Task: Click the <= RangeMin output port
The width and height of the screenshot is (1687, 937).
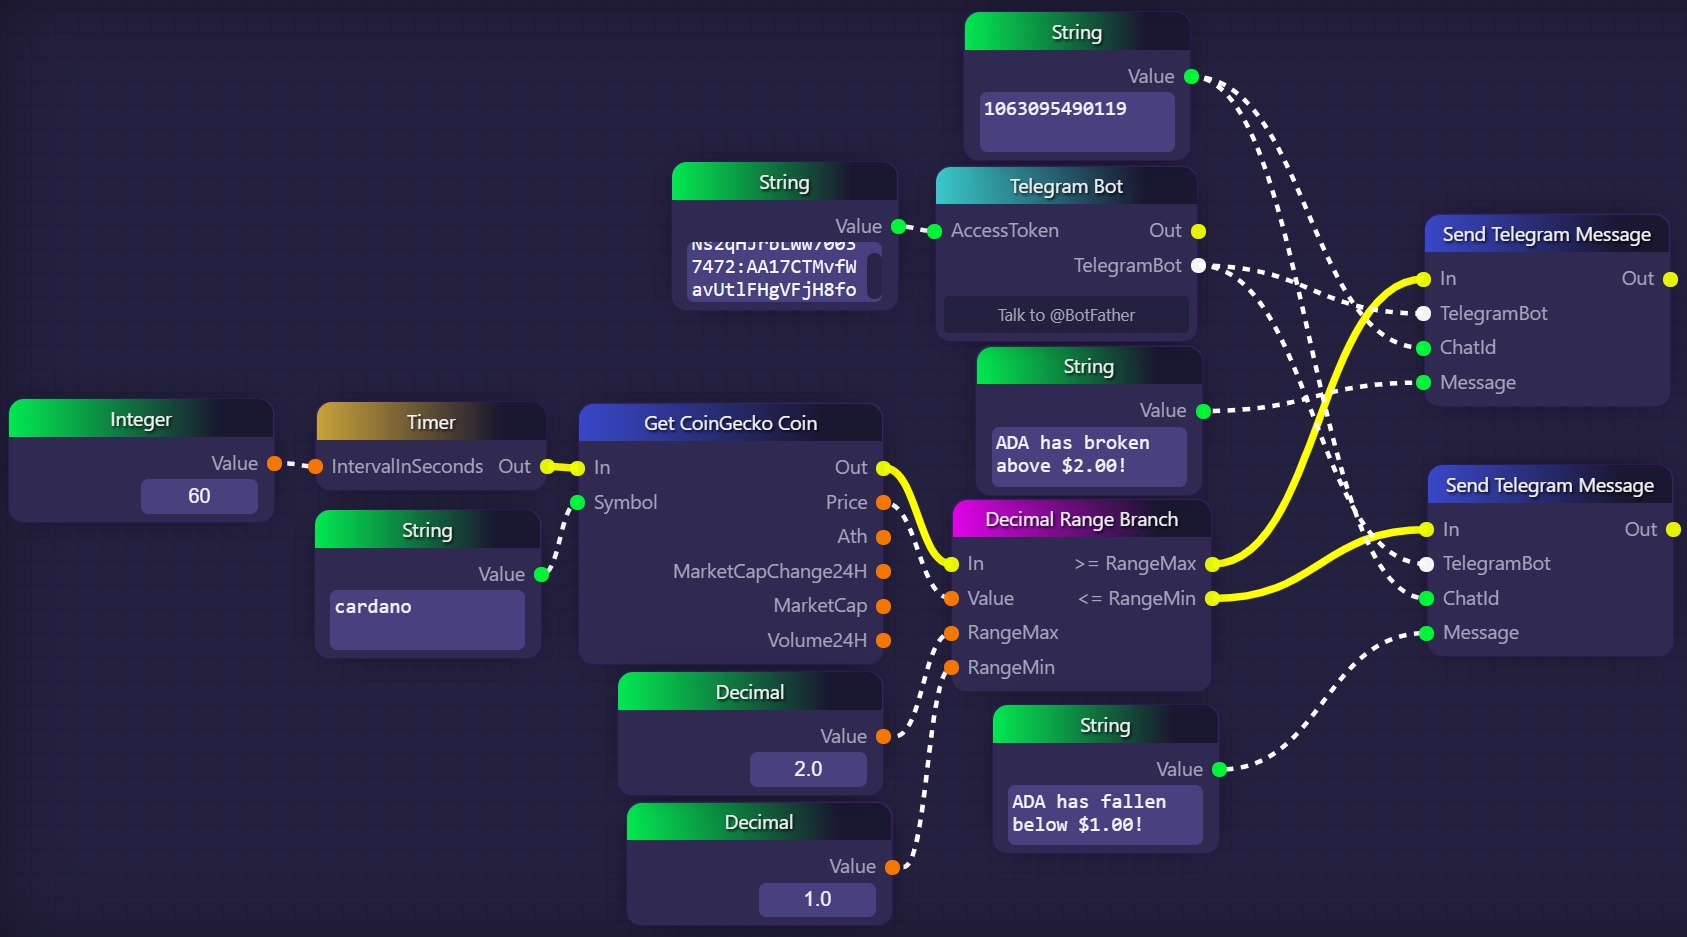Action: point(1212,599)
